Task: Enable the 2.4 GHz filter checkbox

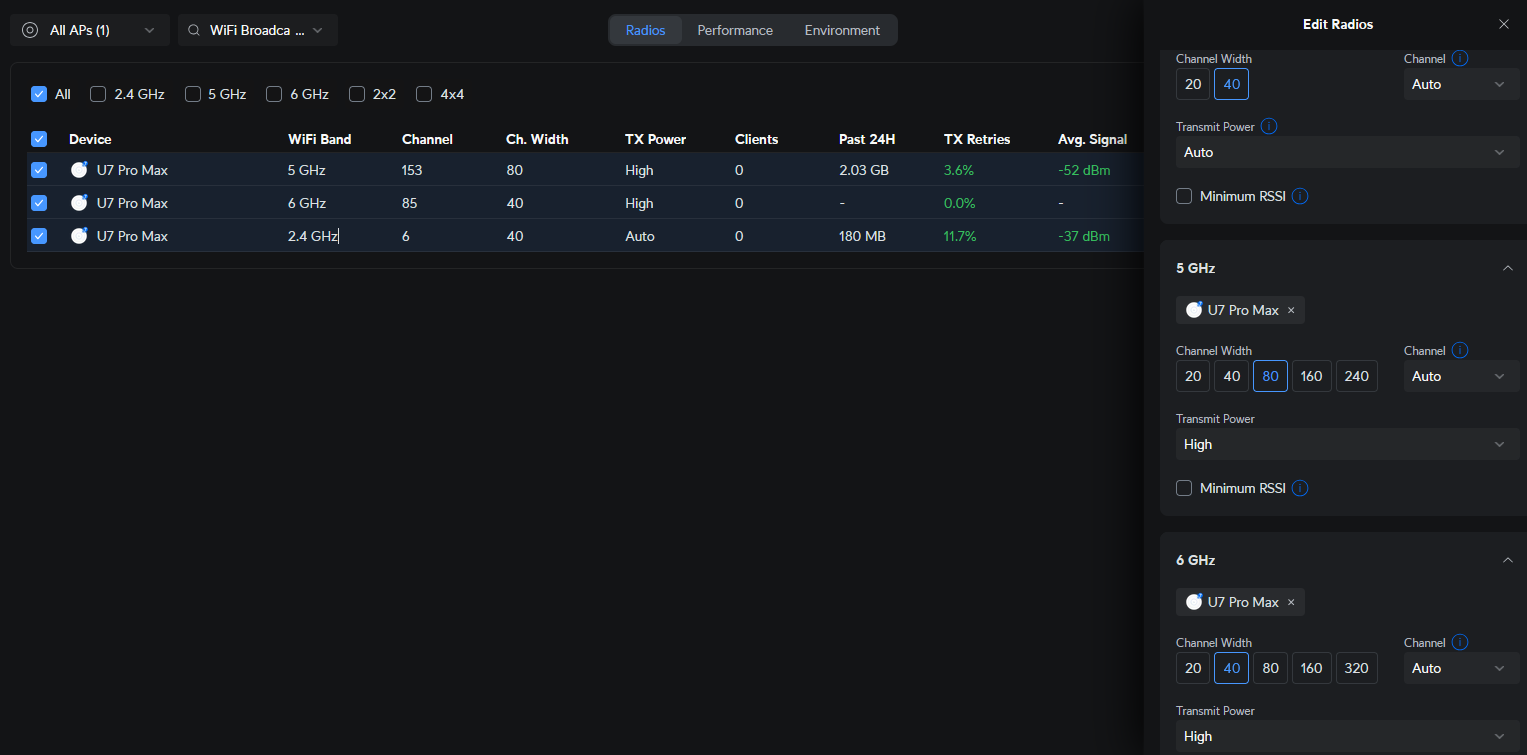Action: (98, 94)
